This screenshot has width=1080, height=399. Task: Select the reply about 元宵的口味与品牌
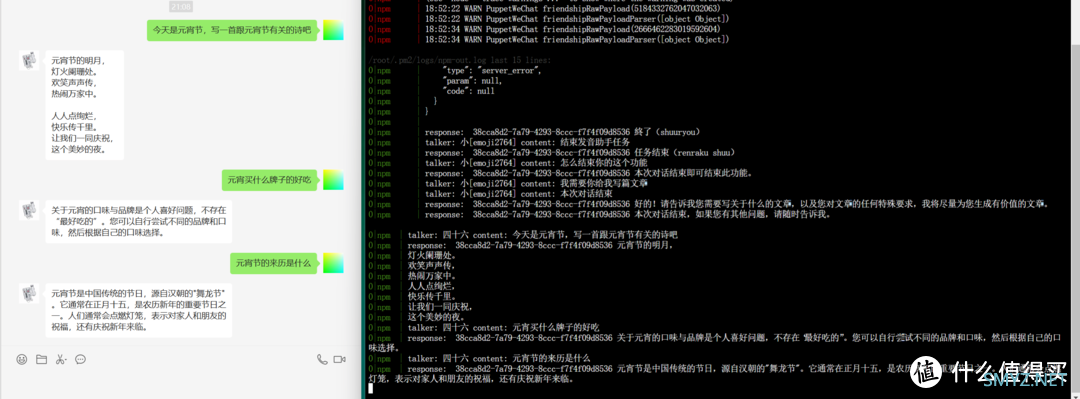138,221
